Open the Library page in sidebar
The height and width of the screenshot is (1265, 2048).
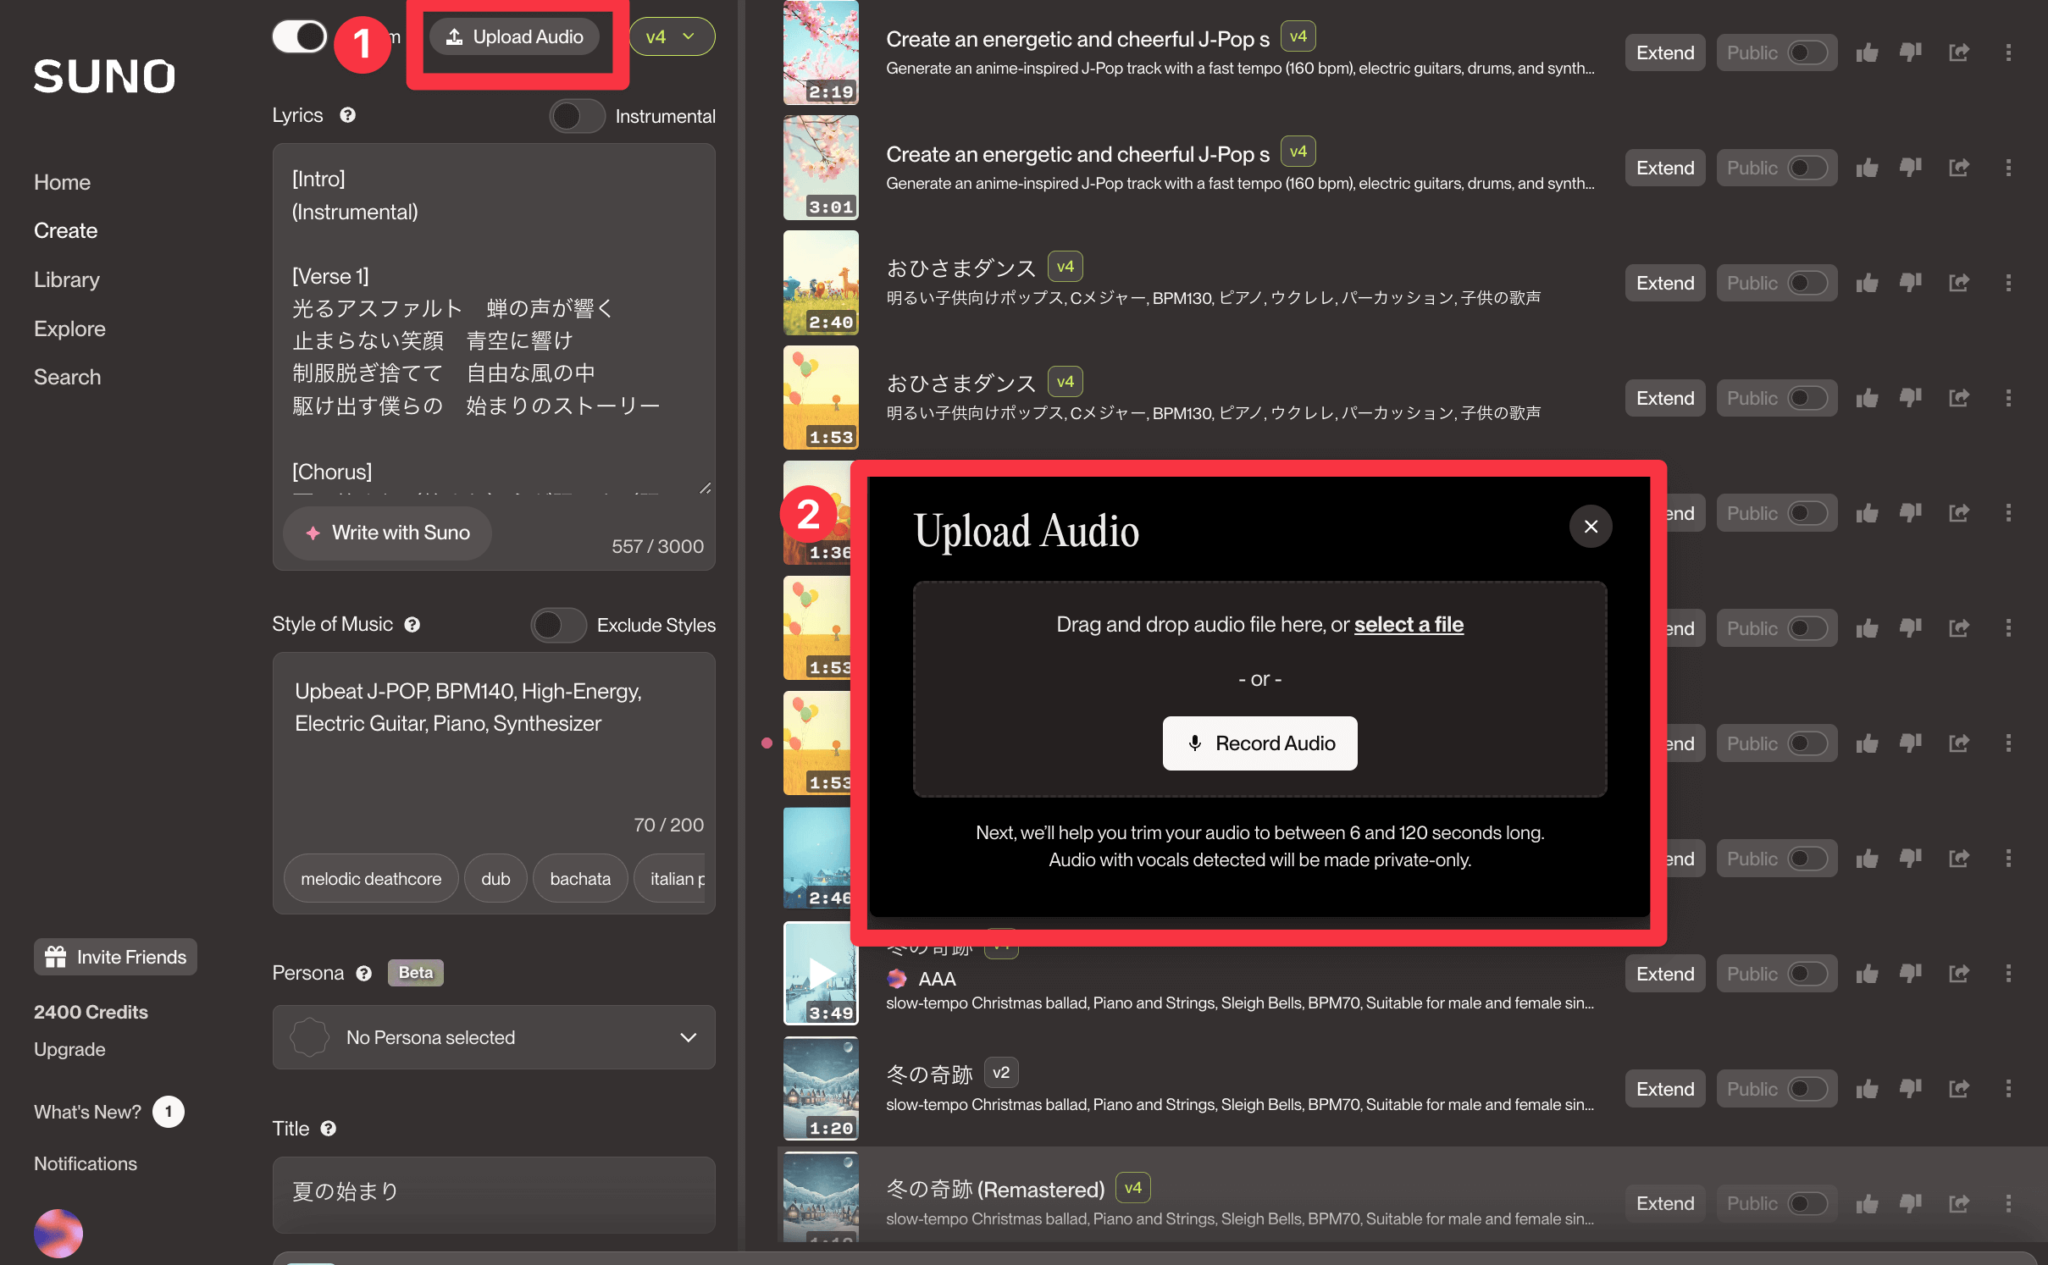(67, 280)
